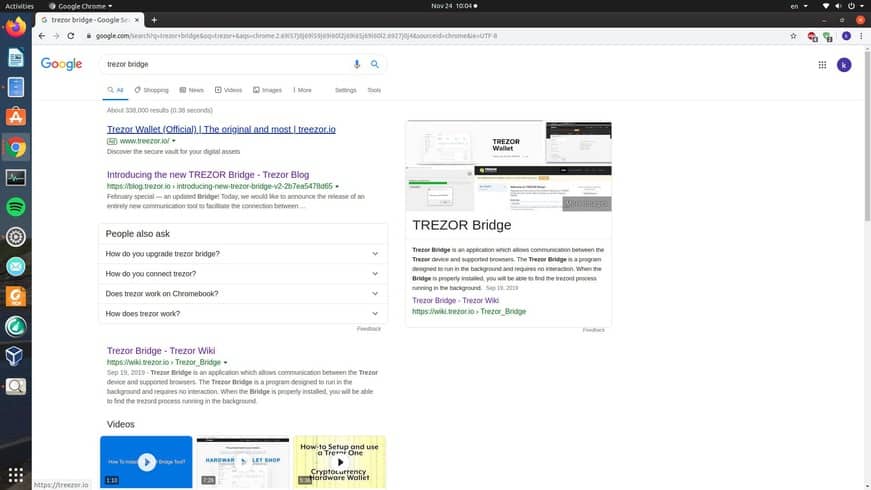Open VirtualBox cube icon in dock

tap(16, 356)
